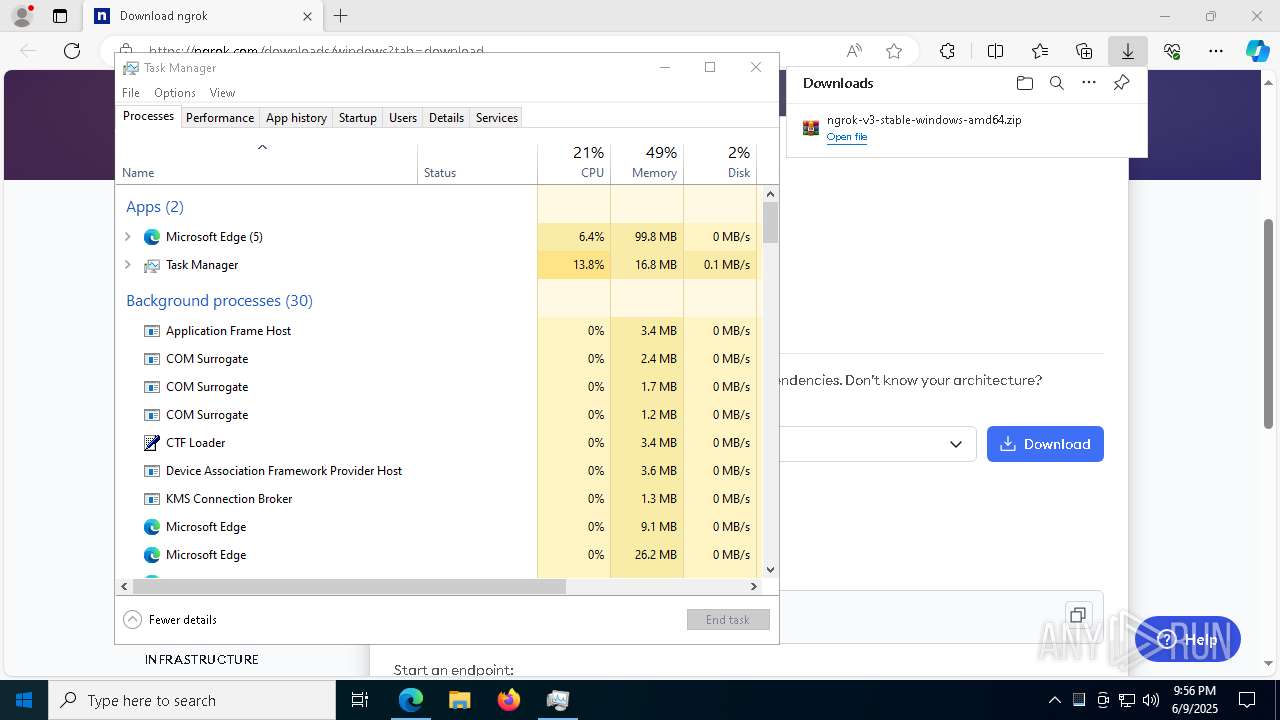This screenshot has height=720, width=1280.
Task: Open the architecture dropdown on ngrok page
Action: tap(878, 444)
